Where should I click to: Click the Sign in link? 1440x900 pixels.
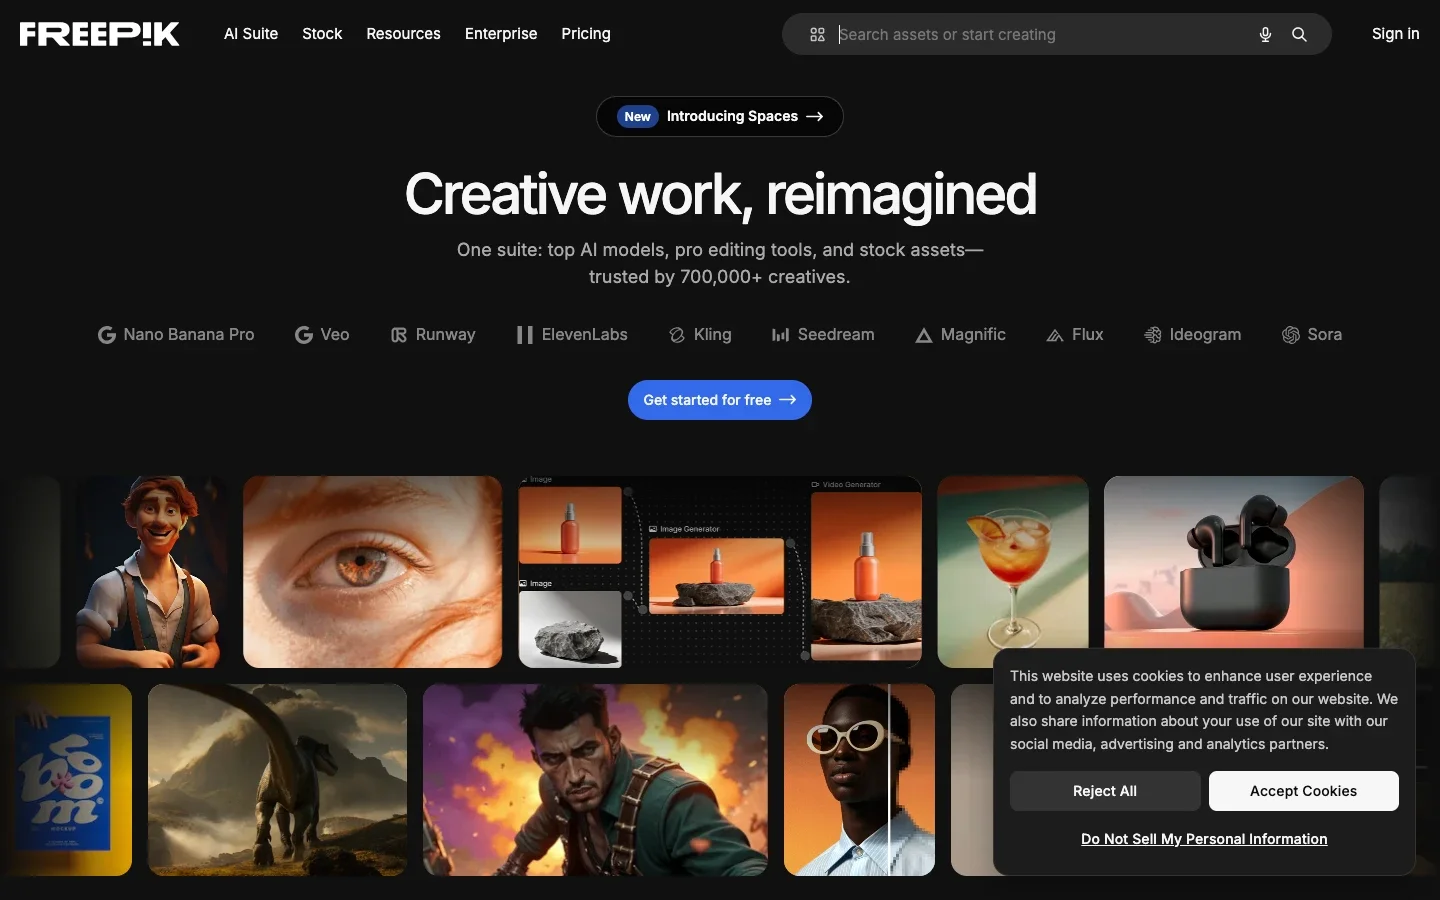[x=1395, y=34]
